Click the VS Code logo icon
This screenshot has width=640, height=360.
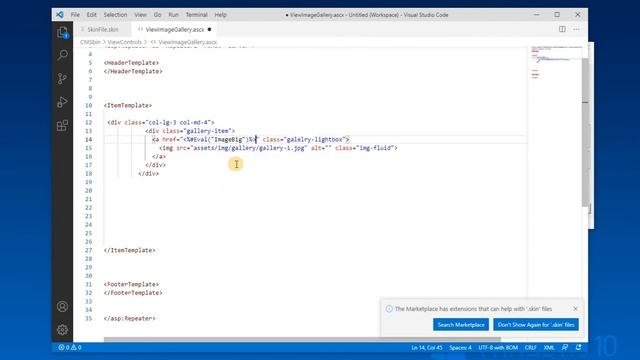point(60,15)
